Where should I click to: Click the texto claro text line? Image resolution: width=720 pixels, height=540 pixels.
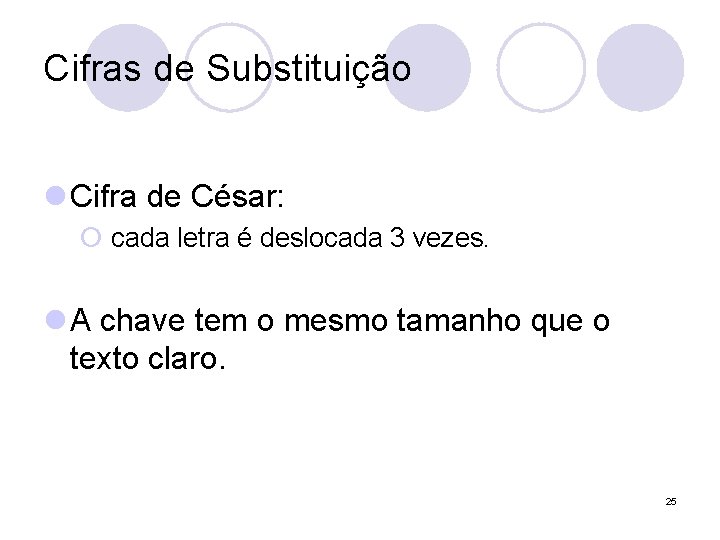[148, 358]
